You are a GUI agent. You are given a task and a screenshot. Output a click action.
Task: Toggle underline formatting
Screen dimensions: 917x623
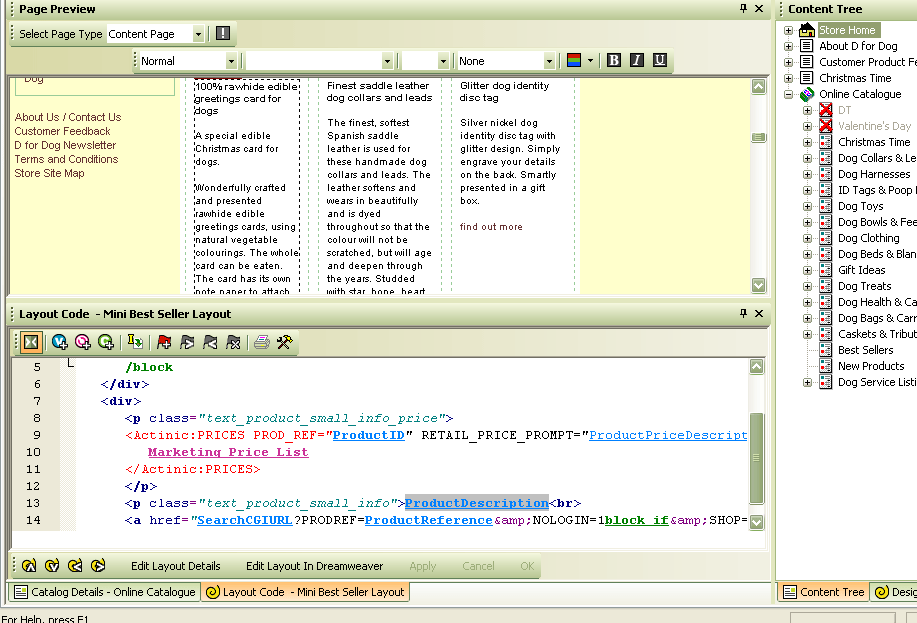pos(659,61)
